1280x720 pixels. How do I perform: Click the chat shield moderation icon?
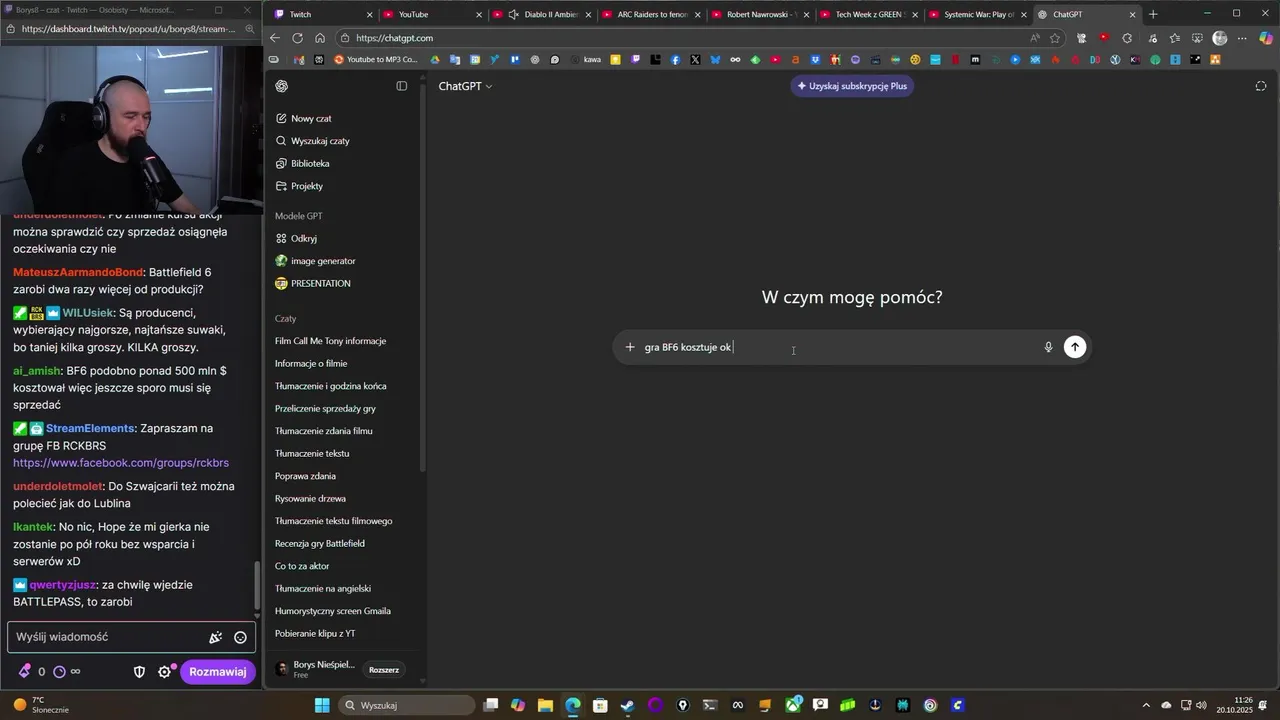(140, 672)
